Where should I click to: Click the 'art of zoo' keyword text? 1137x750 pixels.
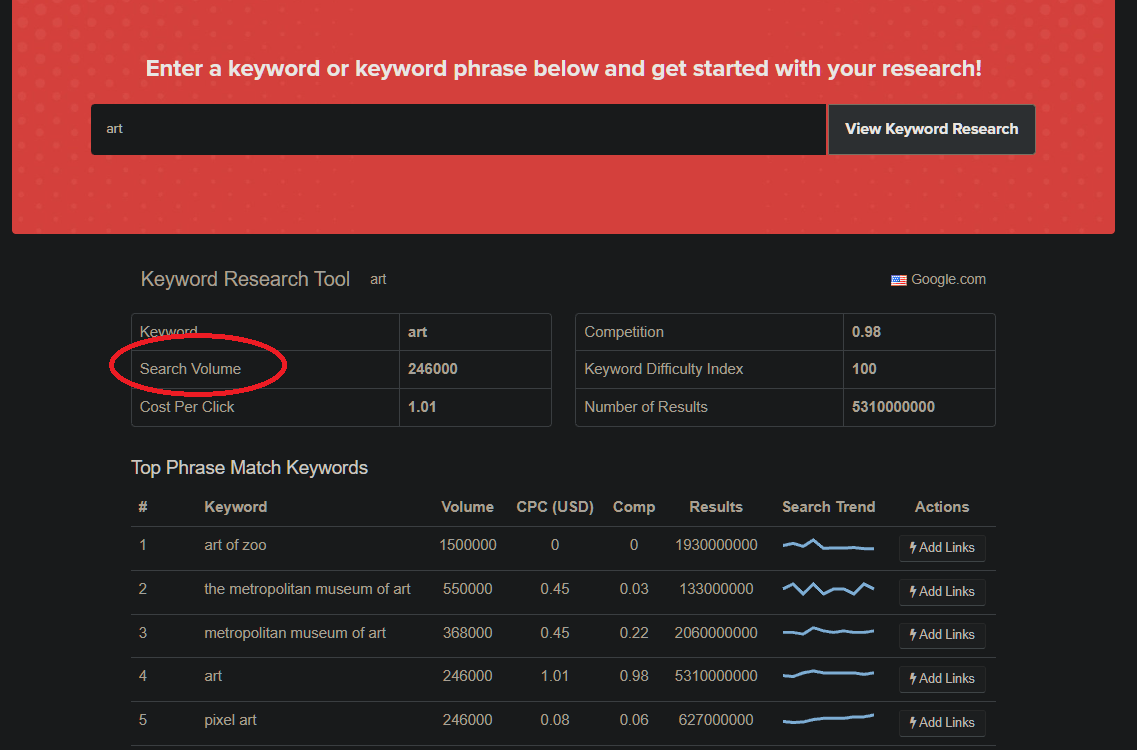point(235,545)
